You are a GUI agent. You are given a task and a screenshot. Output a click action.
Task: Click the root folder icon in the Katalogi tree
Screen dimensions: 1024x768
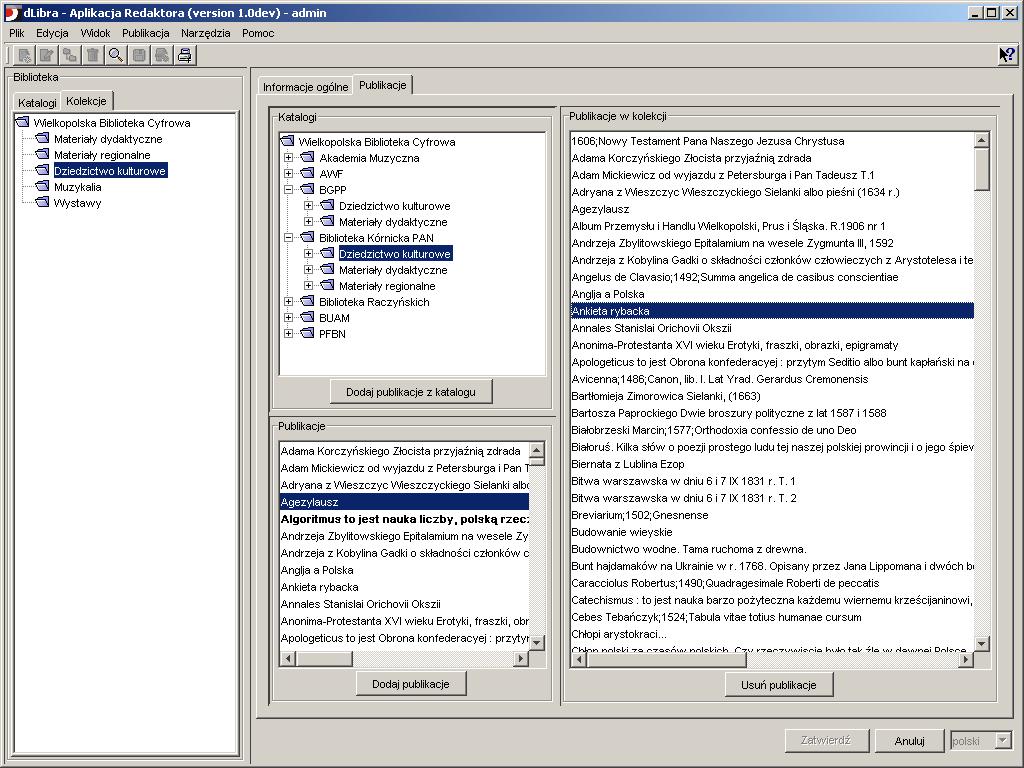[x=287, y=142]
